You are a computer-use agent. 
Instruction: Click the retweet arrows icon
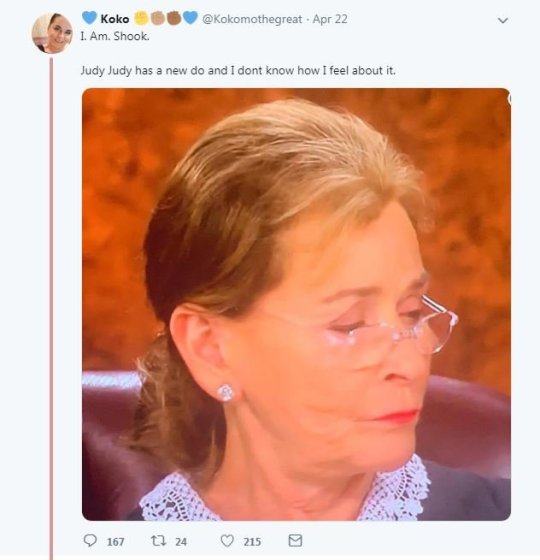tap(158, 541)
